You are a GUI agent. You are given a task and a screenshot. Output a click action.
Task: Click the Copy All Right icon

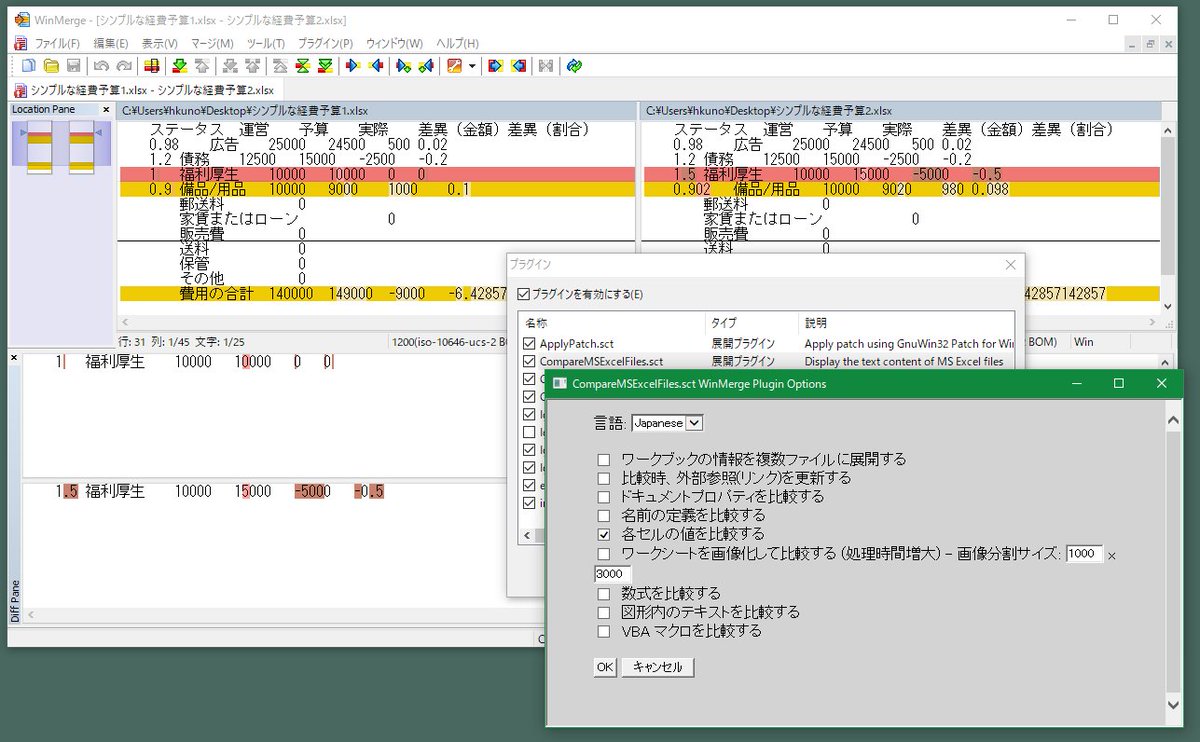tap(494, 66)
